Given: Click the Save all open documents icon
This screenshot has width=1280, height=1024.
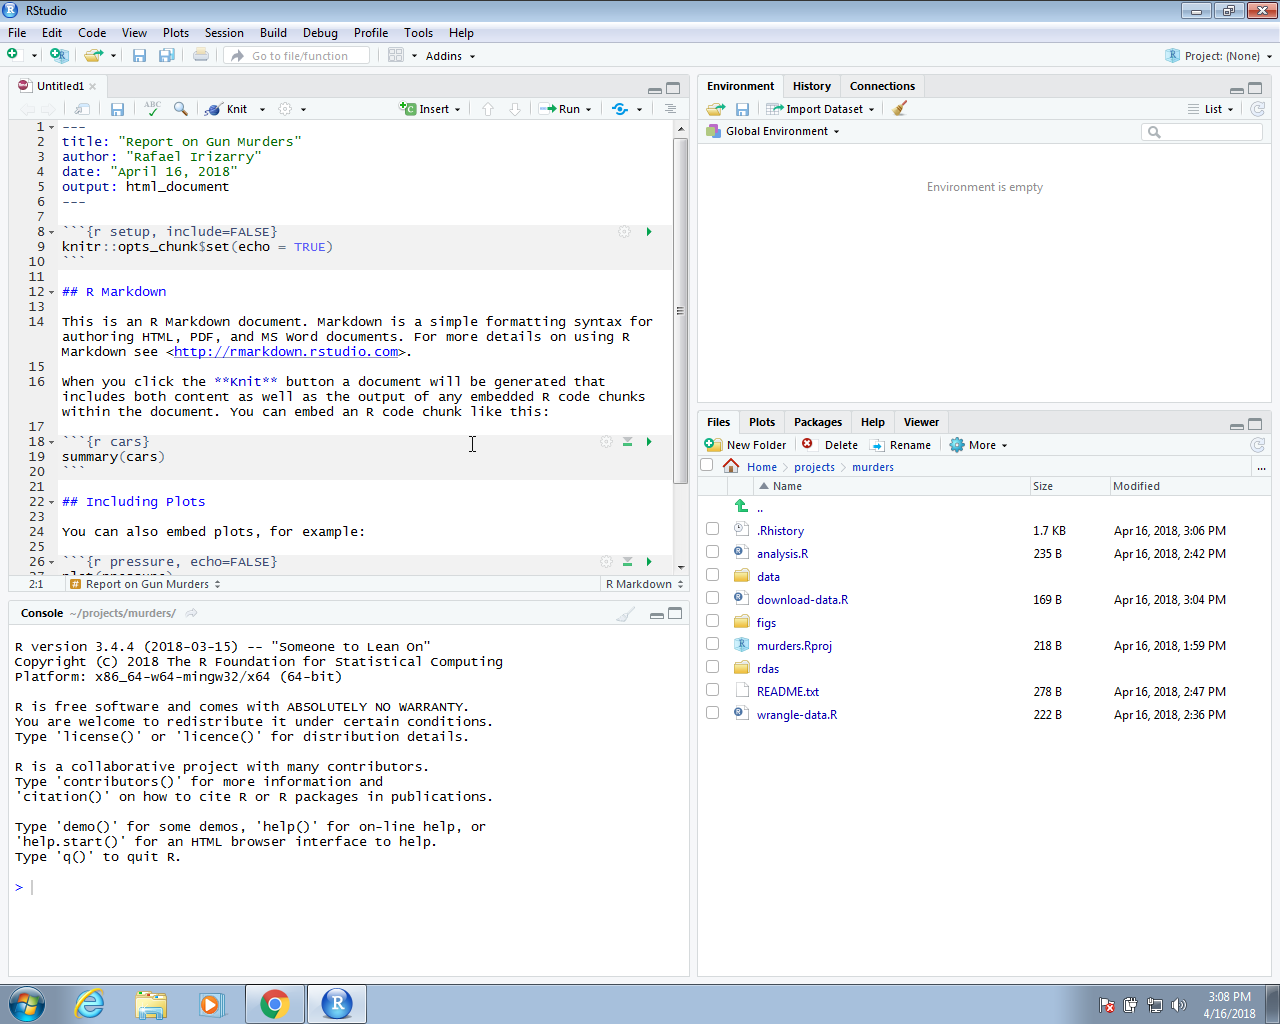Looking at the screenshot, I should [x=166, y=55].
